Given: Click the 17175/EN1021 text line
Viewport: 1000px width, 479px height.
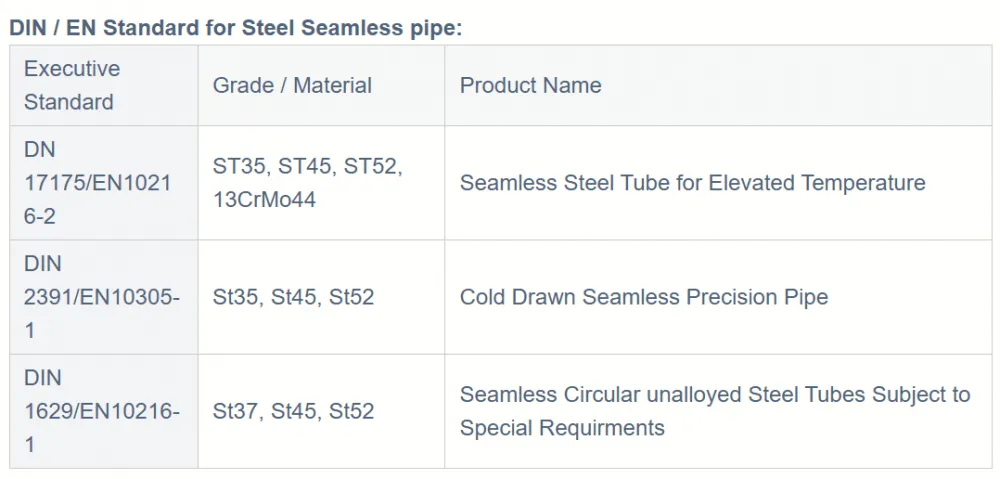Looking at the screenshot, I should click(98, 184).
